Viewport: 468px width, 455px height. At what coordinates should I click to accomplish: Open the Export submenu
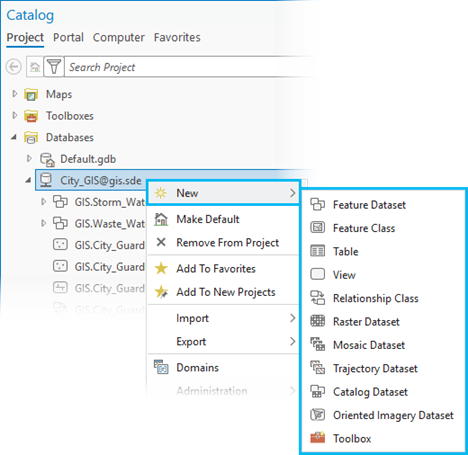click(223, 341)
